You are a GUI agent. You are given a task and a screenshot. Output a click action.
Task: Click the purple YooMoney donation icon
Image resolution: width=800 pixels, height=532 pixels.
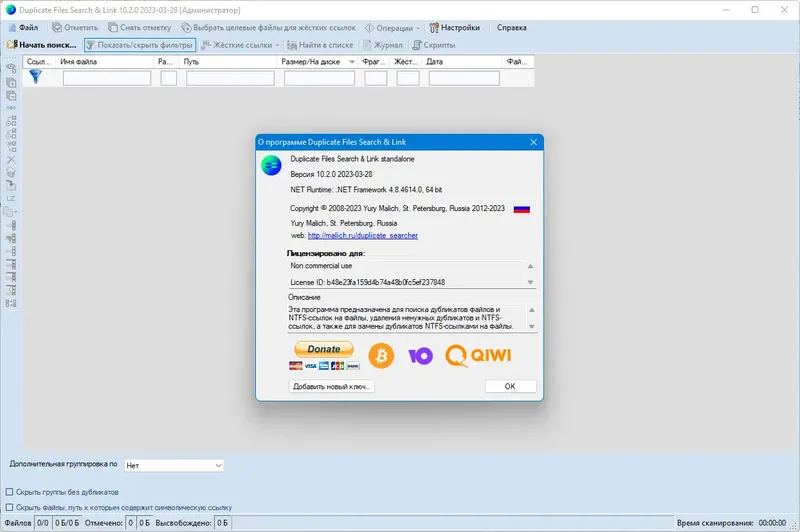click(420, 356)
